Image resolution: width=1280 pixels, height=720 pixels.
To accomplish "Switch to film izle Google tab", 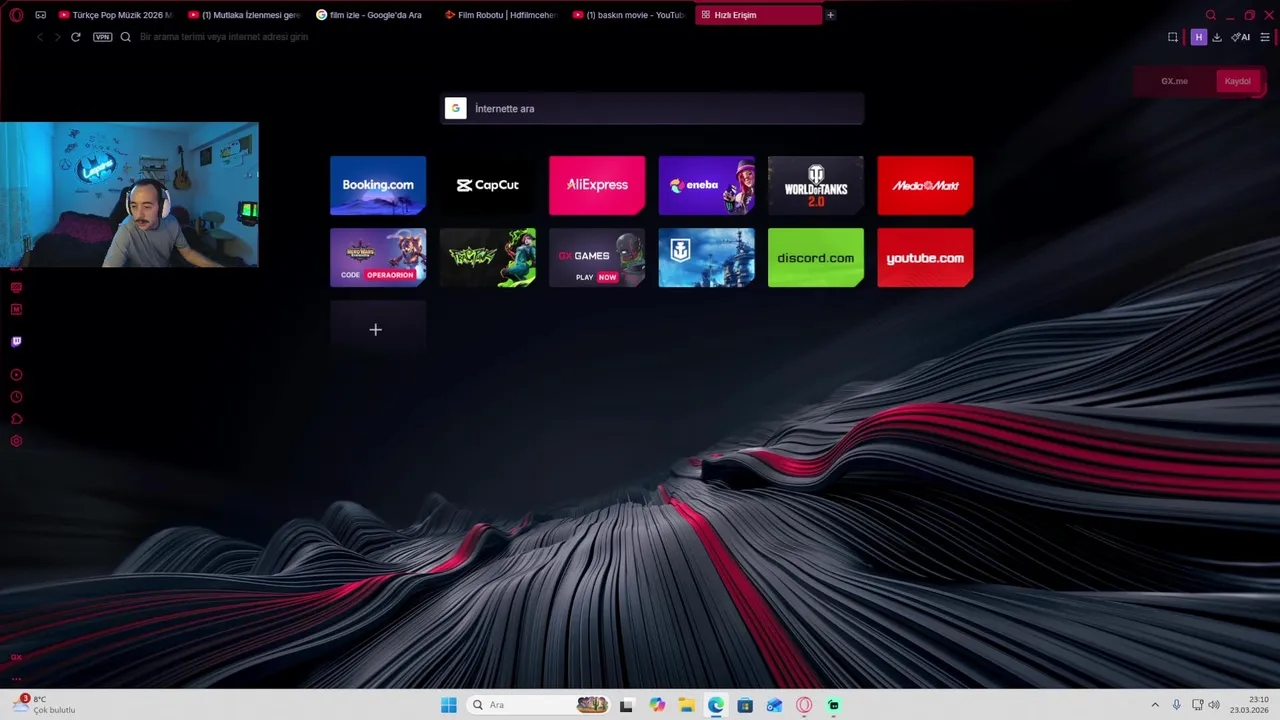I will coord(373,15).
